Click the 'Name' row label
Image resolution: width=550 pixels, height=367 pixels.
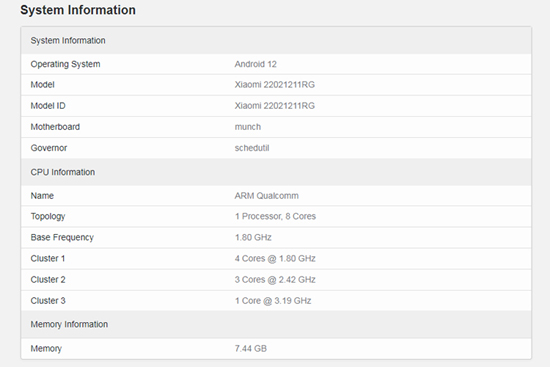click(42, 196)
